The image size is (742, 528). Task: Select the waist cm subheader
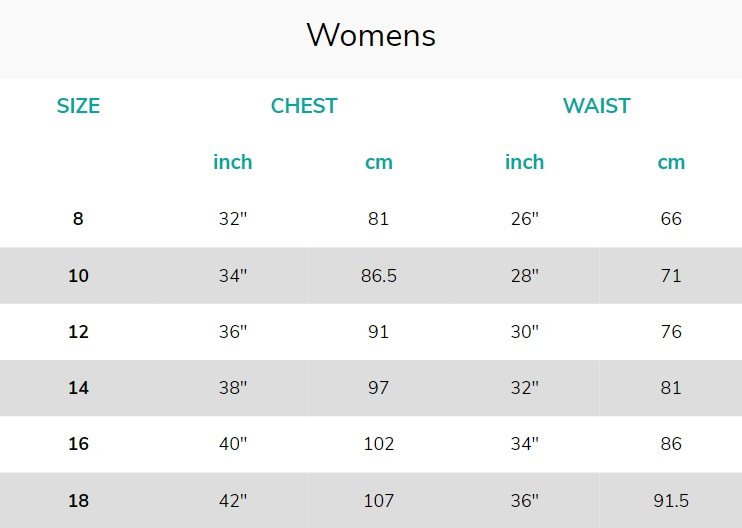671,162
